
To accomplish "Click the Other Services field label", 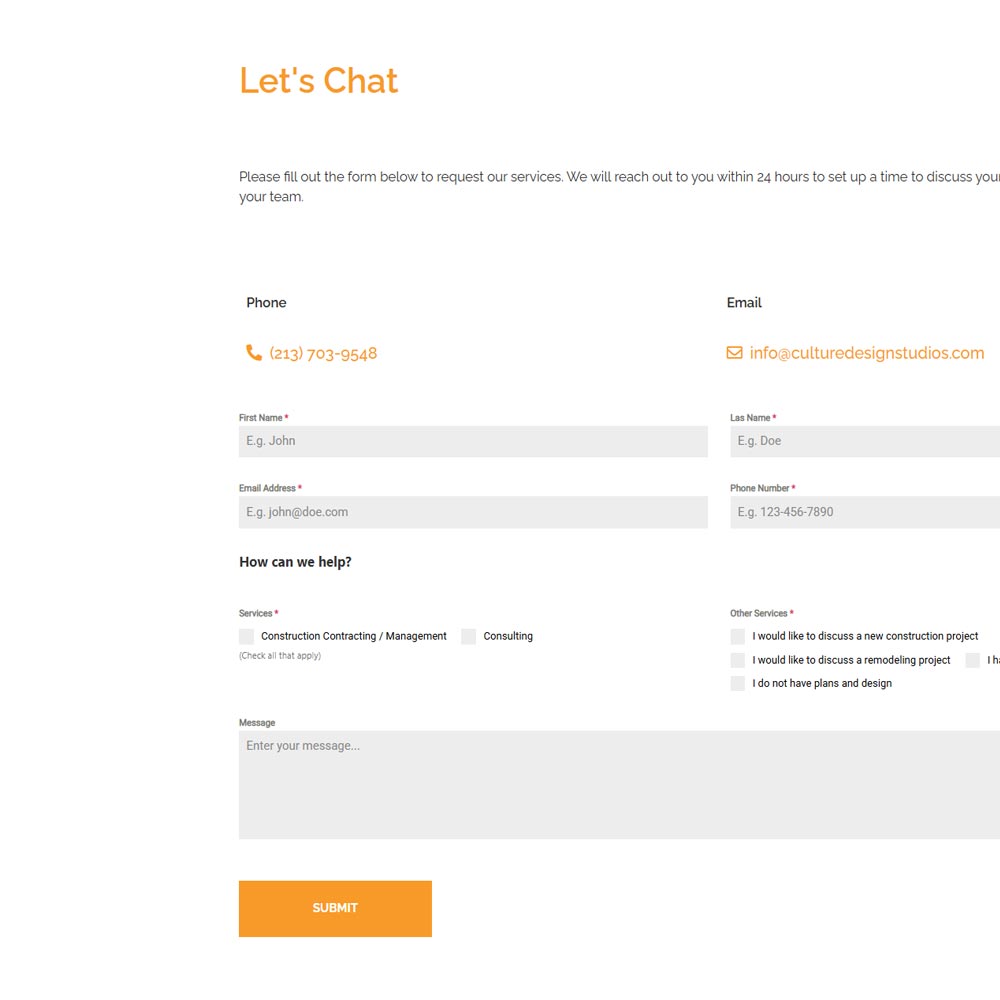I will point(759,614).
